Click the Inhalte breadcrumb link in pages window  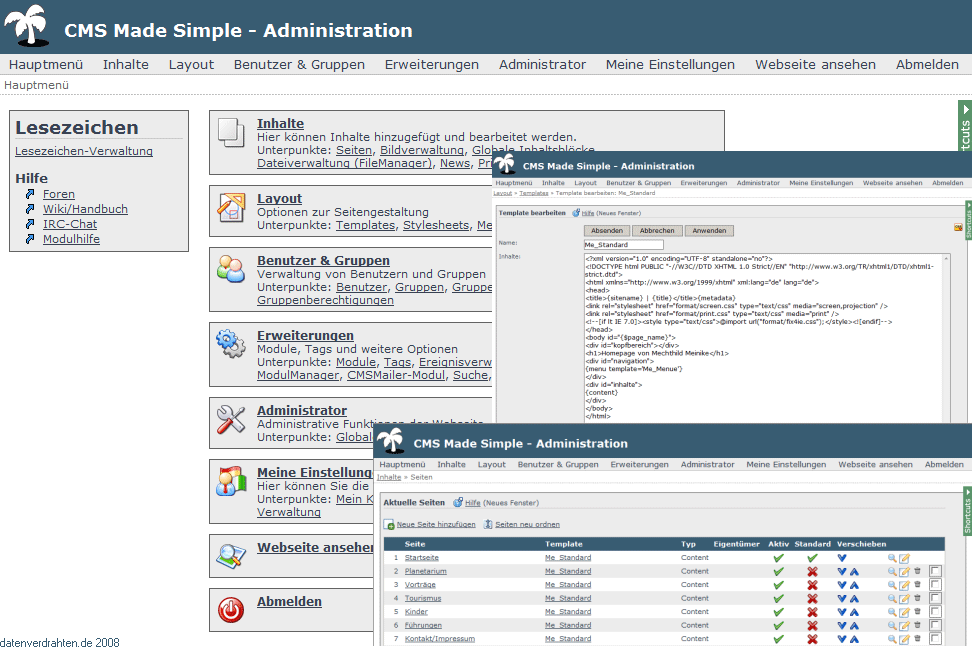point(389,477)
